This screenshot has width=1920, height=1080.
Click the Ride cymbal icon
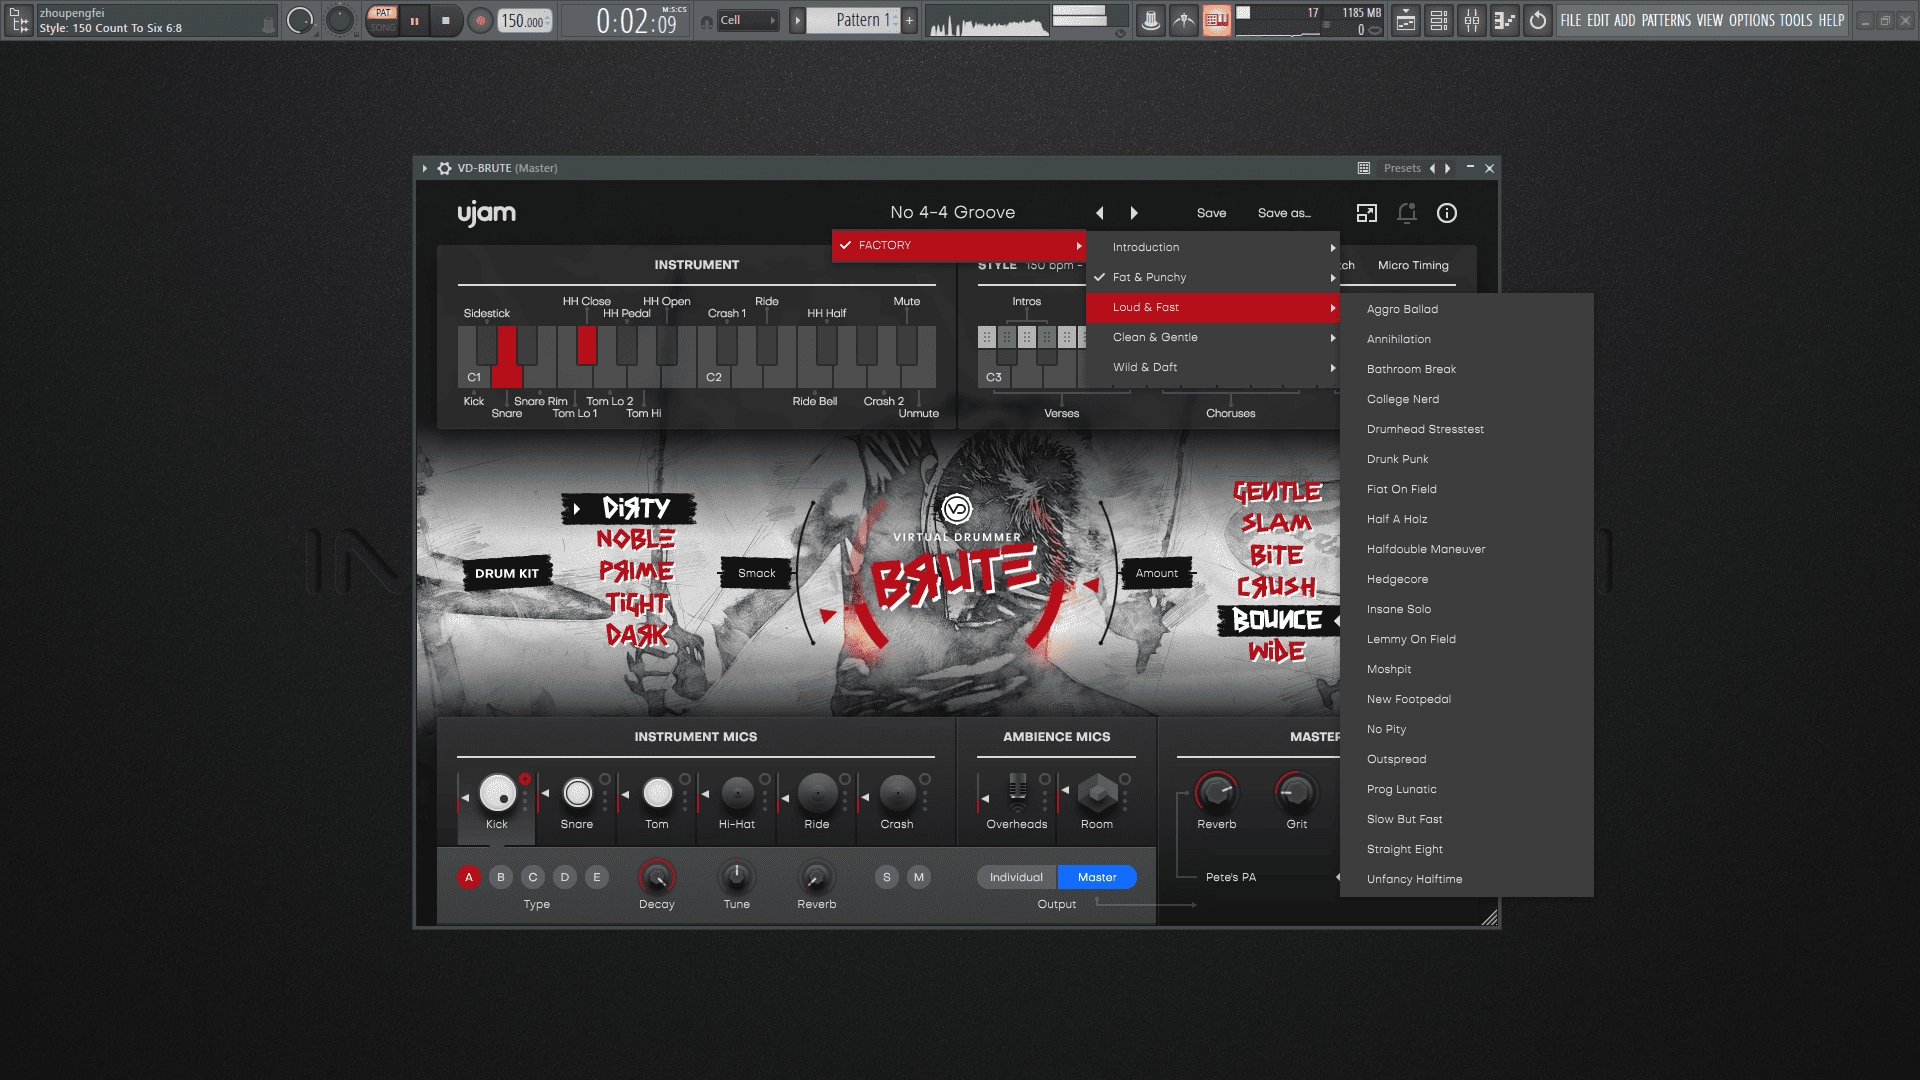point(817,793)
